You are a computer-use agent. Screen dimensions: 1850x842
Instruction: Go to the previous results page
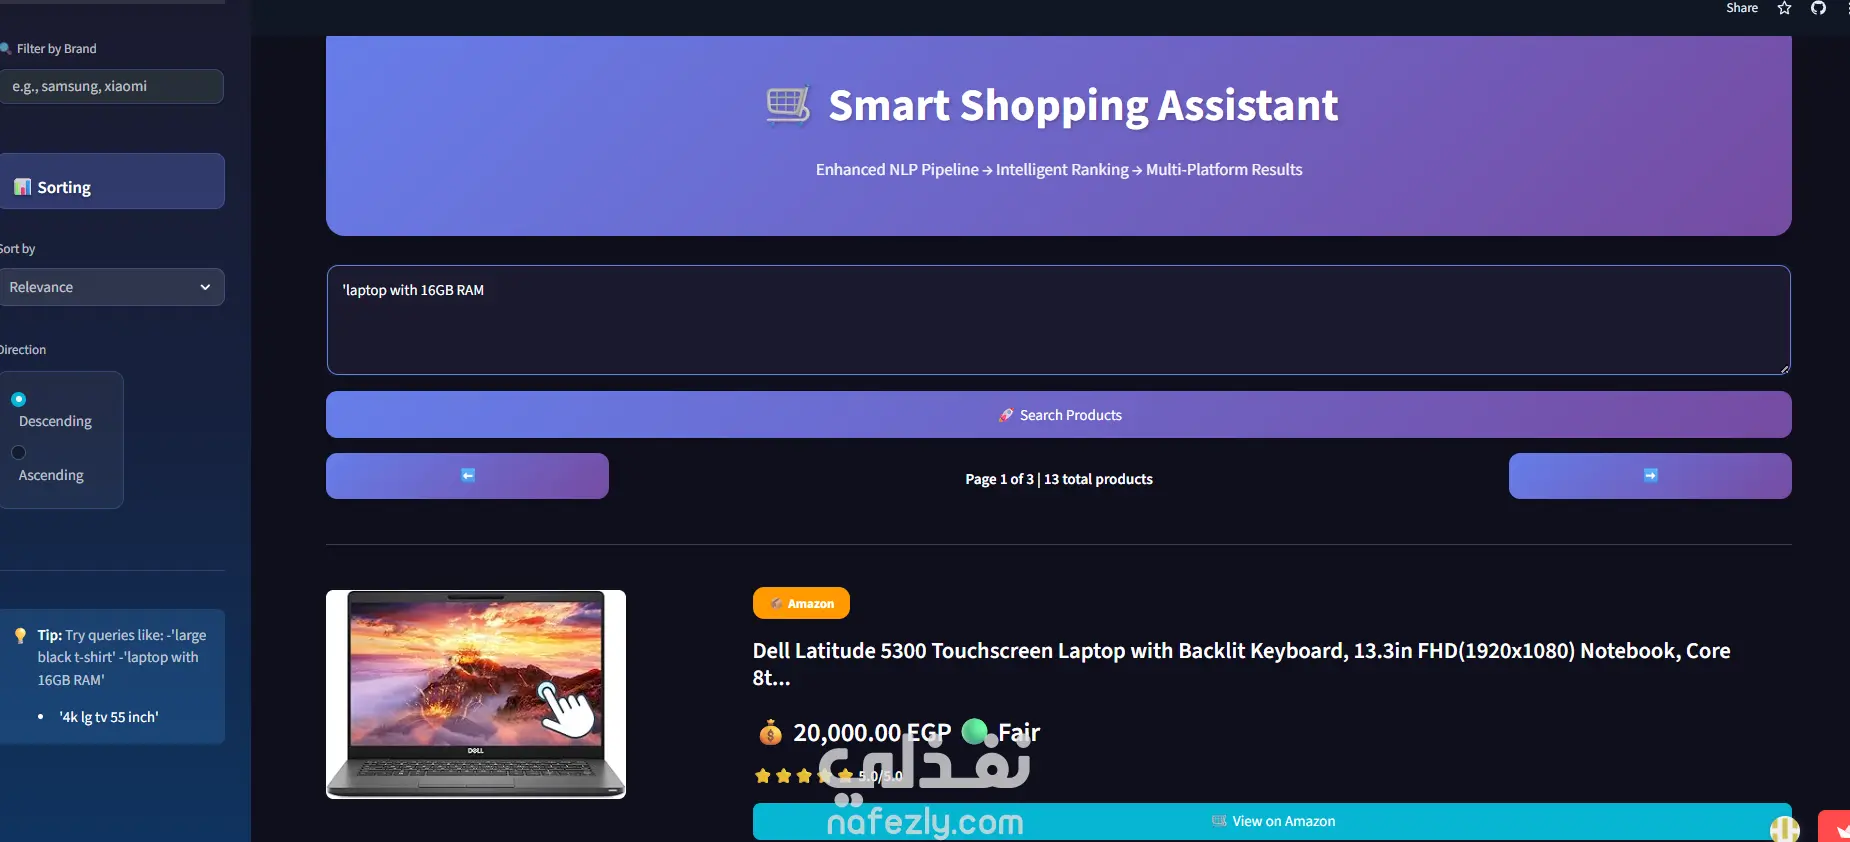tap(467, 476)
